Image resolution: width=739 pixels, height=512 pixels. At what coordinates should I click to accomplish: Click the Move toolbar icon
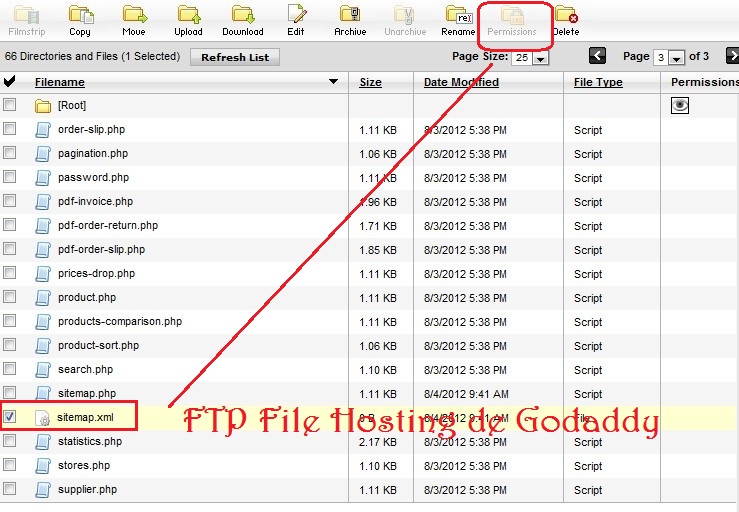tap(135, 14)
